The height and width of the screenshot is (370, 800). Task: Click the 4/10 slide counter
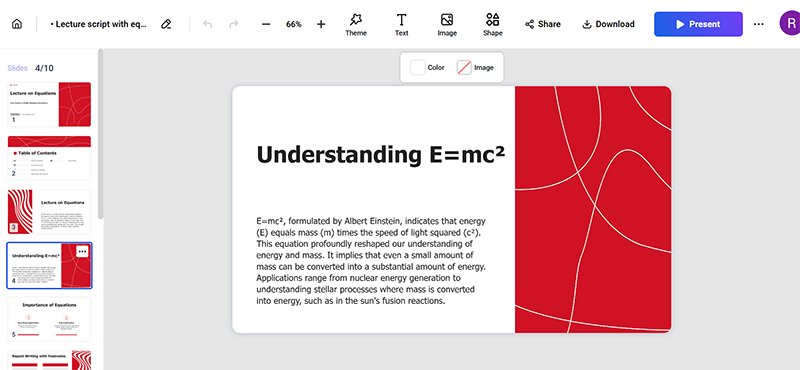pyautogui.click(x=44, y=68)
